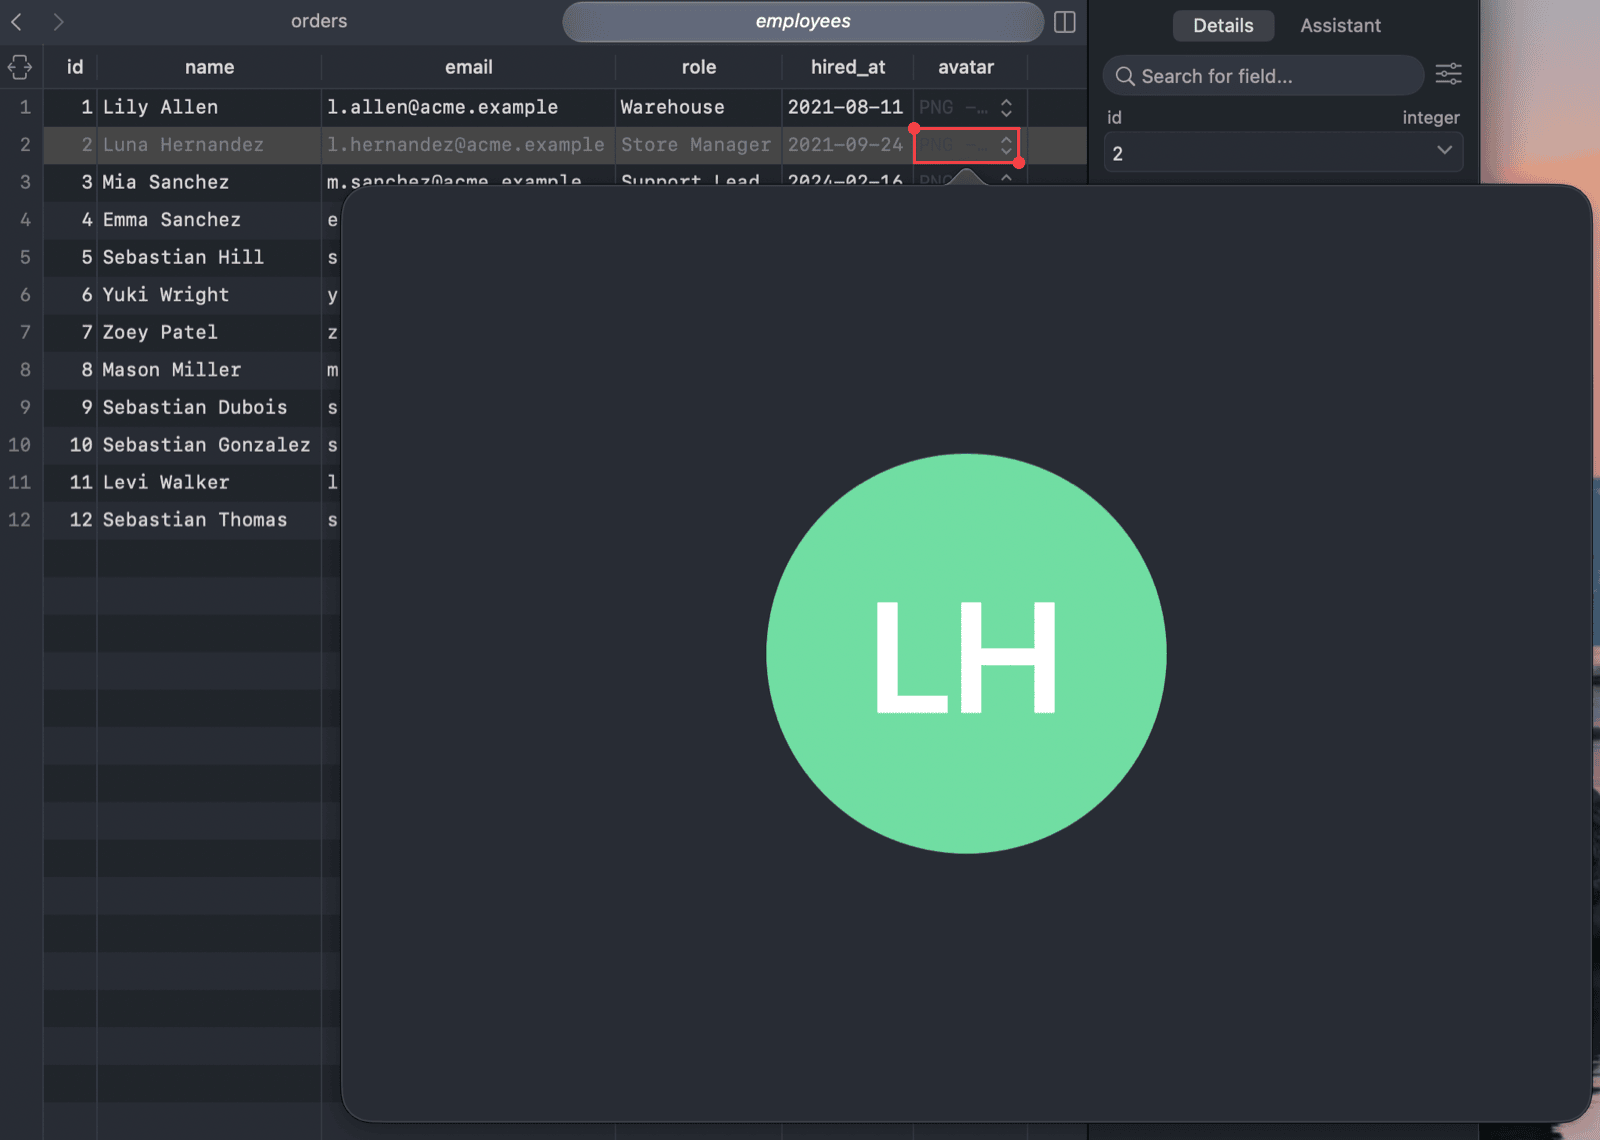Image resolution: width=1600 pixels, height=1140 pixels.
Task: Sort by the hired_at column header
Action: [847, 67]
